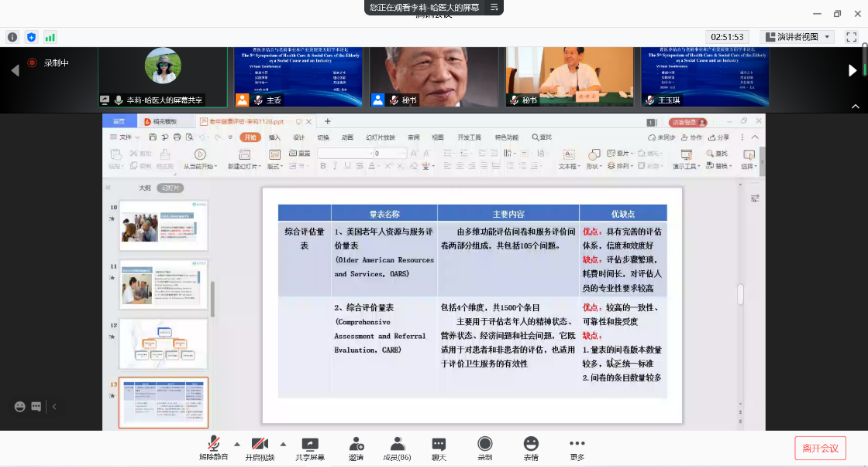
Task: Switch to the Insert tab in shared presentation
Action: pyautogui.click(x=274, y=137)
